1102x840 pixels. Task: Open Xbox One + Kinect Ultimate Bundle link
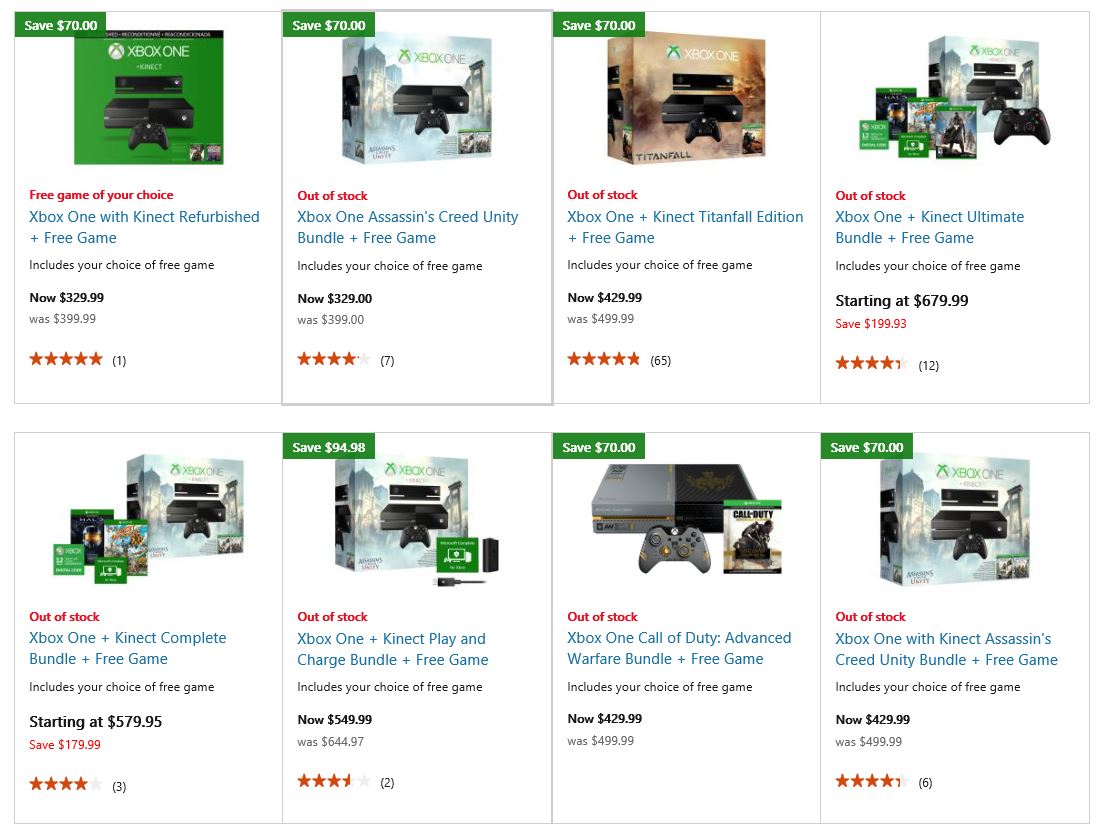[929, 227]
